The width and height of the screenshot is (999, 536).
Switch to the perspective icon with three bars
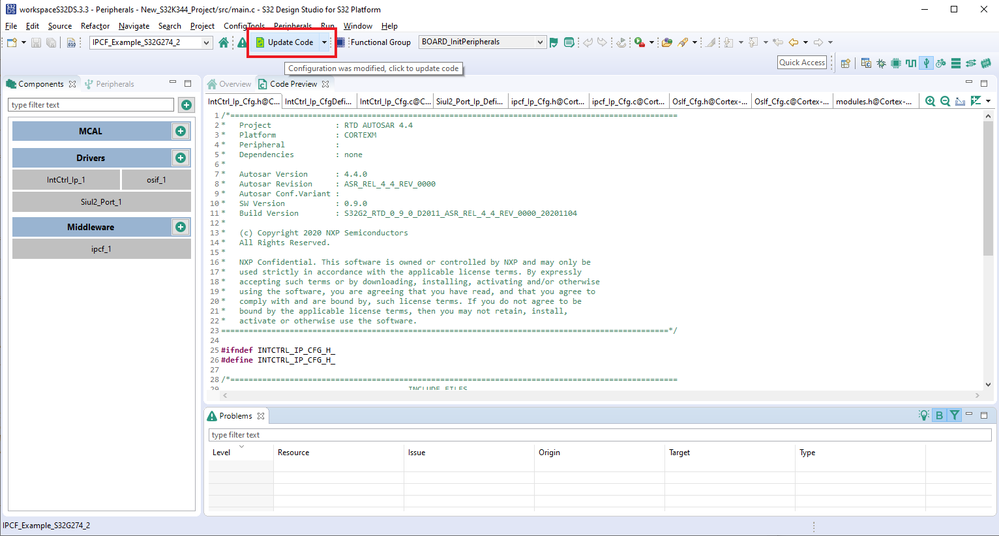pyautogui.click(x=956, y=63)
